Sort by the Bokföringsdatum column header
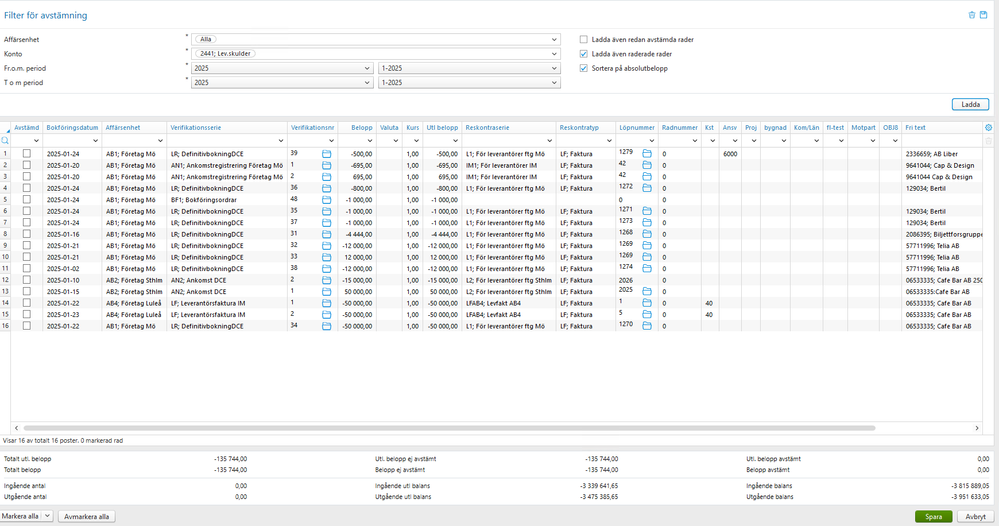The image size is (999, 526). click(x=72, y=128)
